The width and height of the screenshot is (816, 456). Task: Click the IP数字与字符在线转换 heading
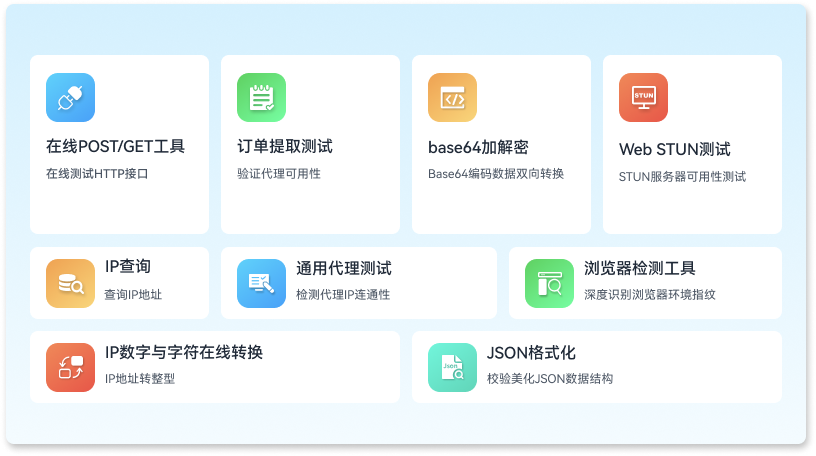click(184, 352)
